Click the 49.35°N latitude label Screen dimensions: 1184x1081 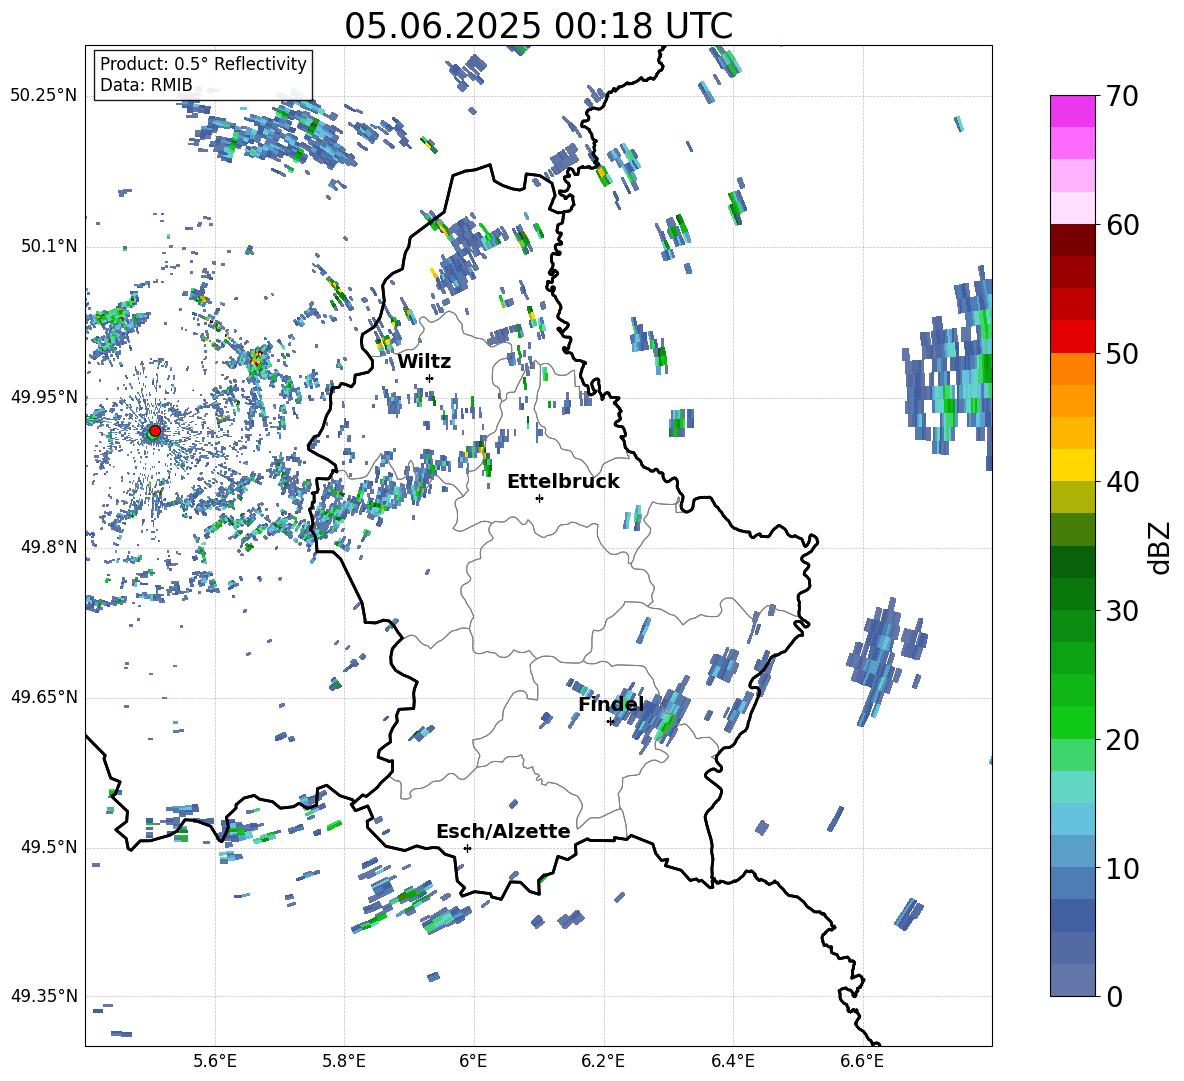pos(44,996)
